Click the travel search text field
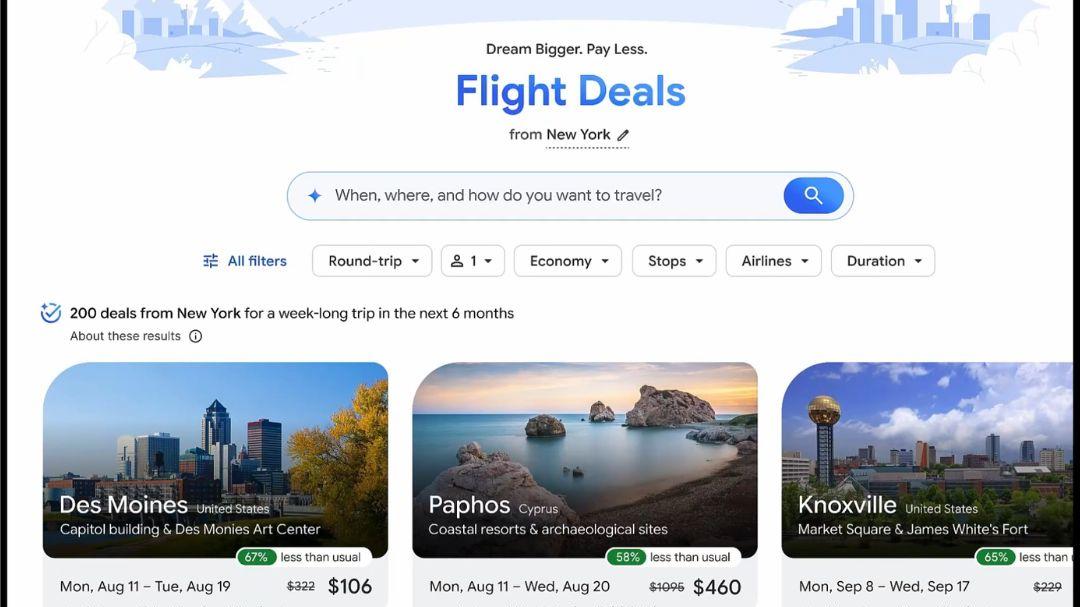 point(551,196)
